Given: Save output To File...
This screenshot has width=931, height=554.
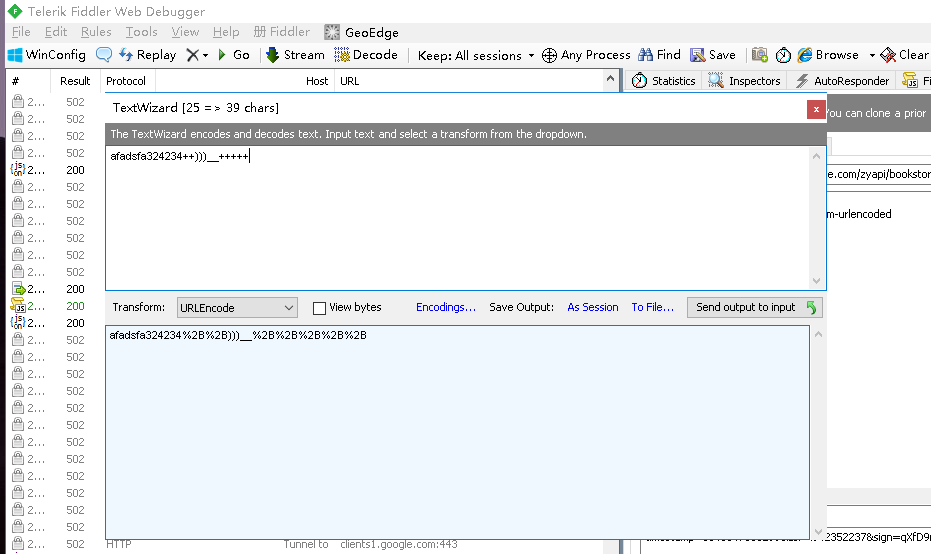Looking at the screenshot, I should tap(653, 307).
